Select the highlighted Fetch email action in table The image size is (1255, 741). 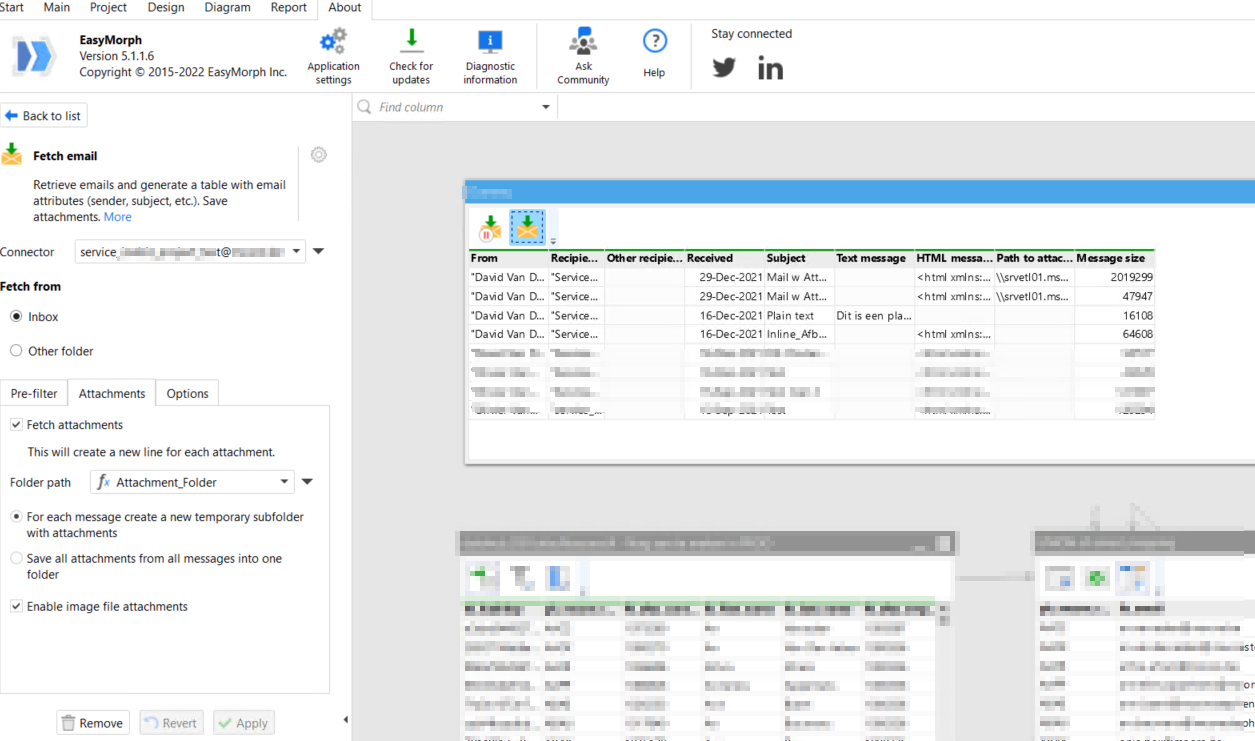(527, 228)
